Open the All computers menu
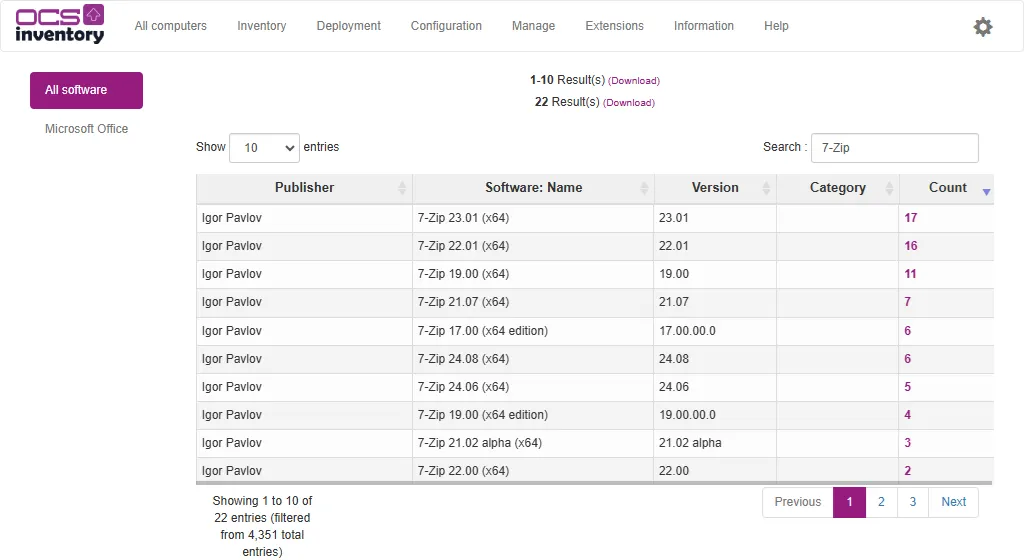Viewport: 1024px width, 560px height. click(x=170, y=26)
